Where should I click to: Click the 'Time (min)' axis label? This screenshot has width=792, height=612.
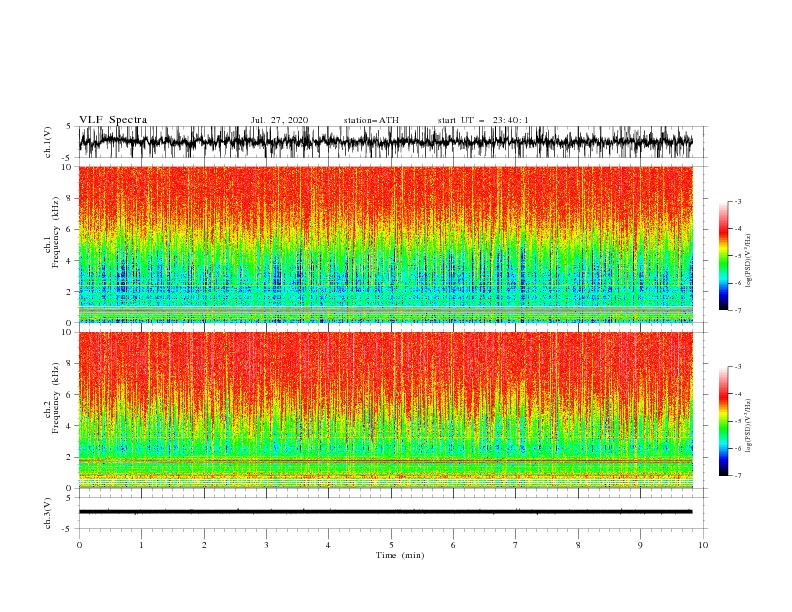pyautogui.click(x=400, y=555)
